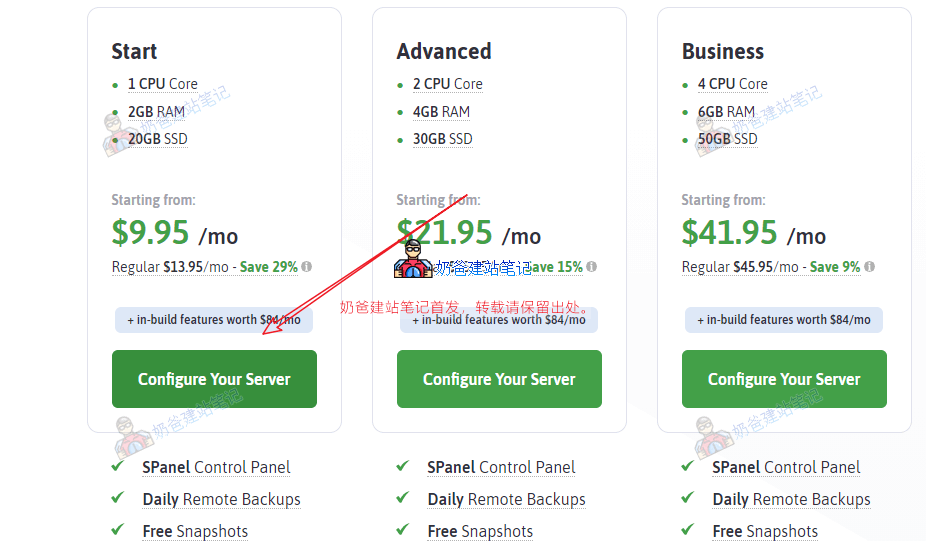Click Daily Remote Backups under Start plan

pos(221,499)
